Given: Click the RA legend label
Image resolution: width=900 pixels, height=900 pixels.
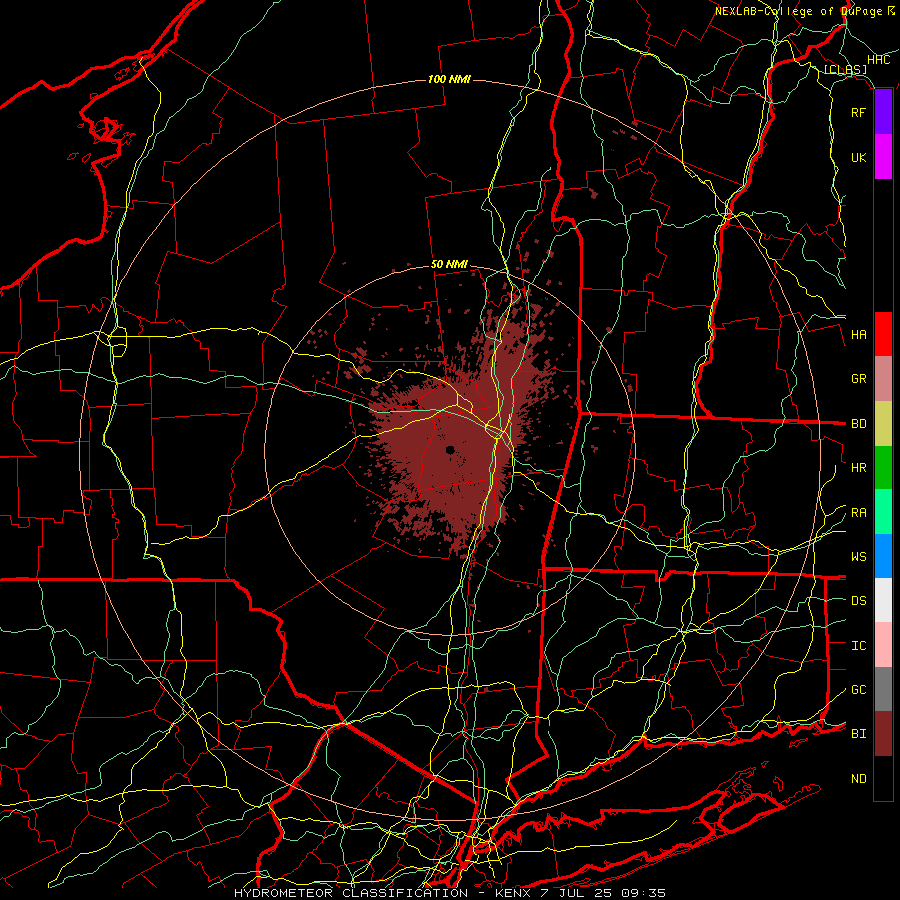Looking at the screenshot, I should 859,513.
